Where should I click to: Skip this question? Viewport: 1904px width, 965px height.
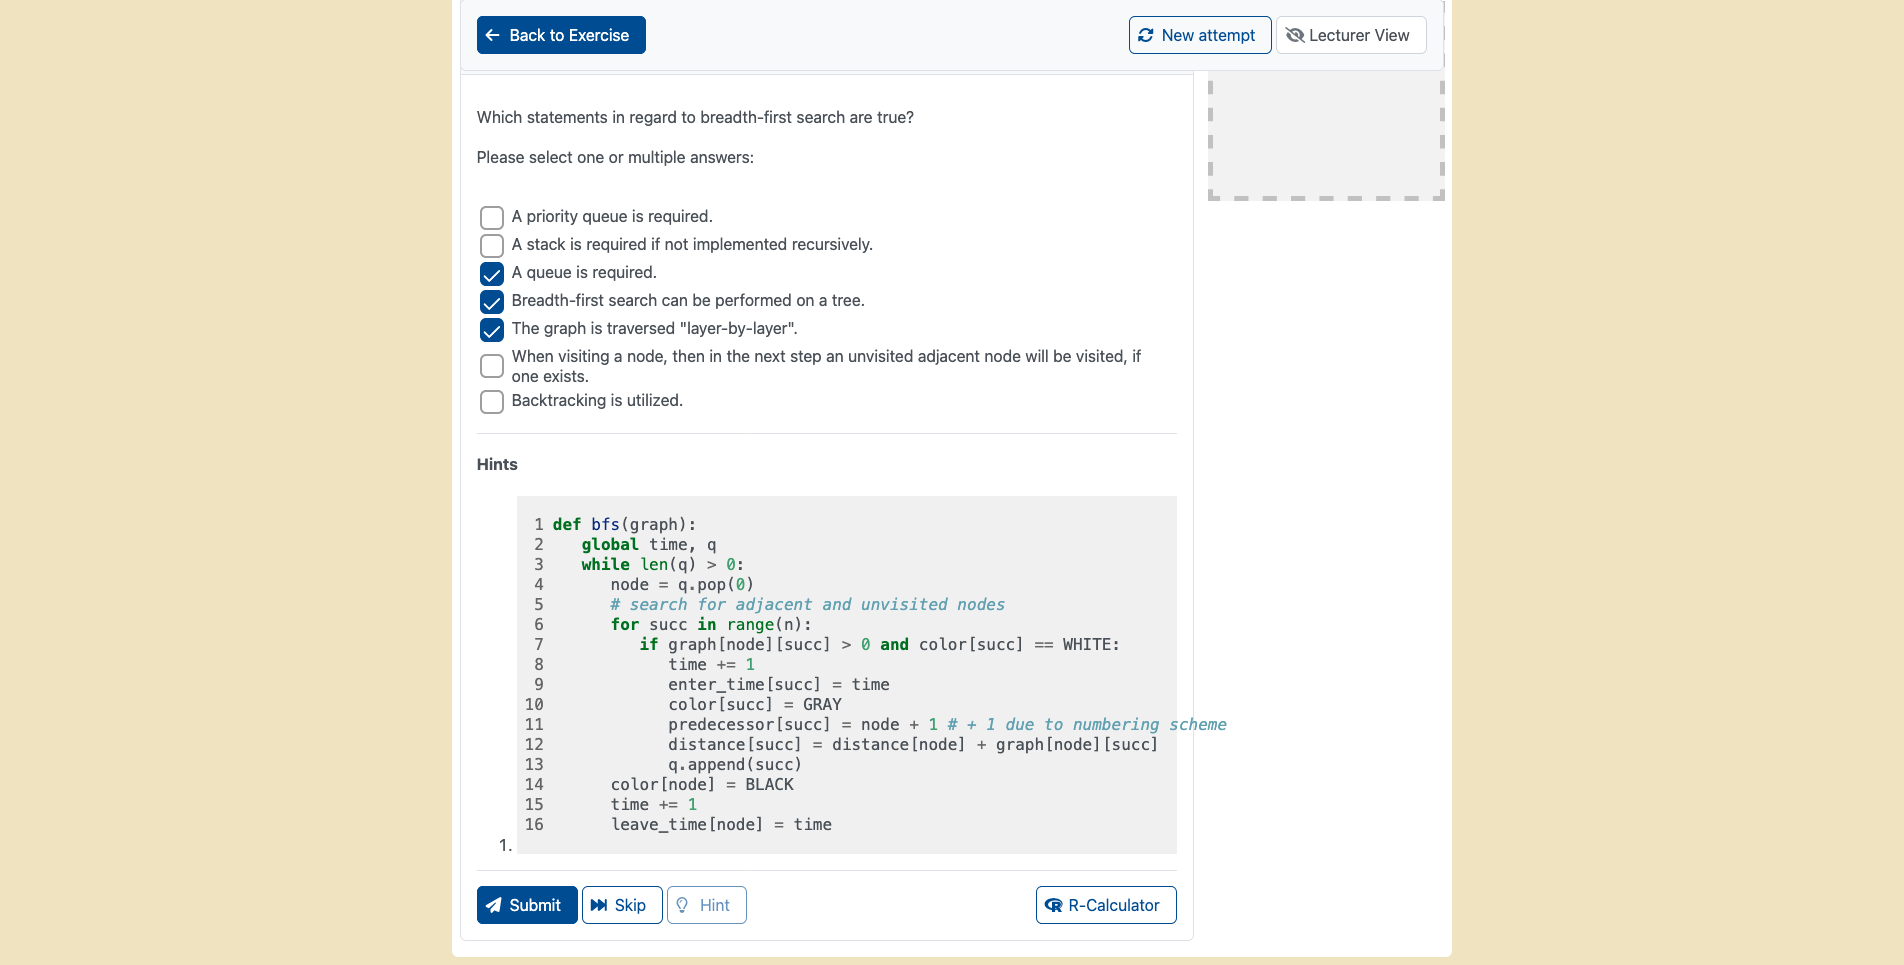tap(622, 905)
